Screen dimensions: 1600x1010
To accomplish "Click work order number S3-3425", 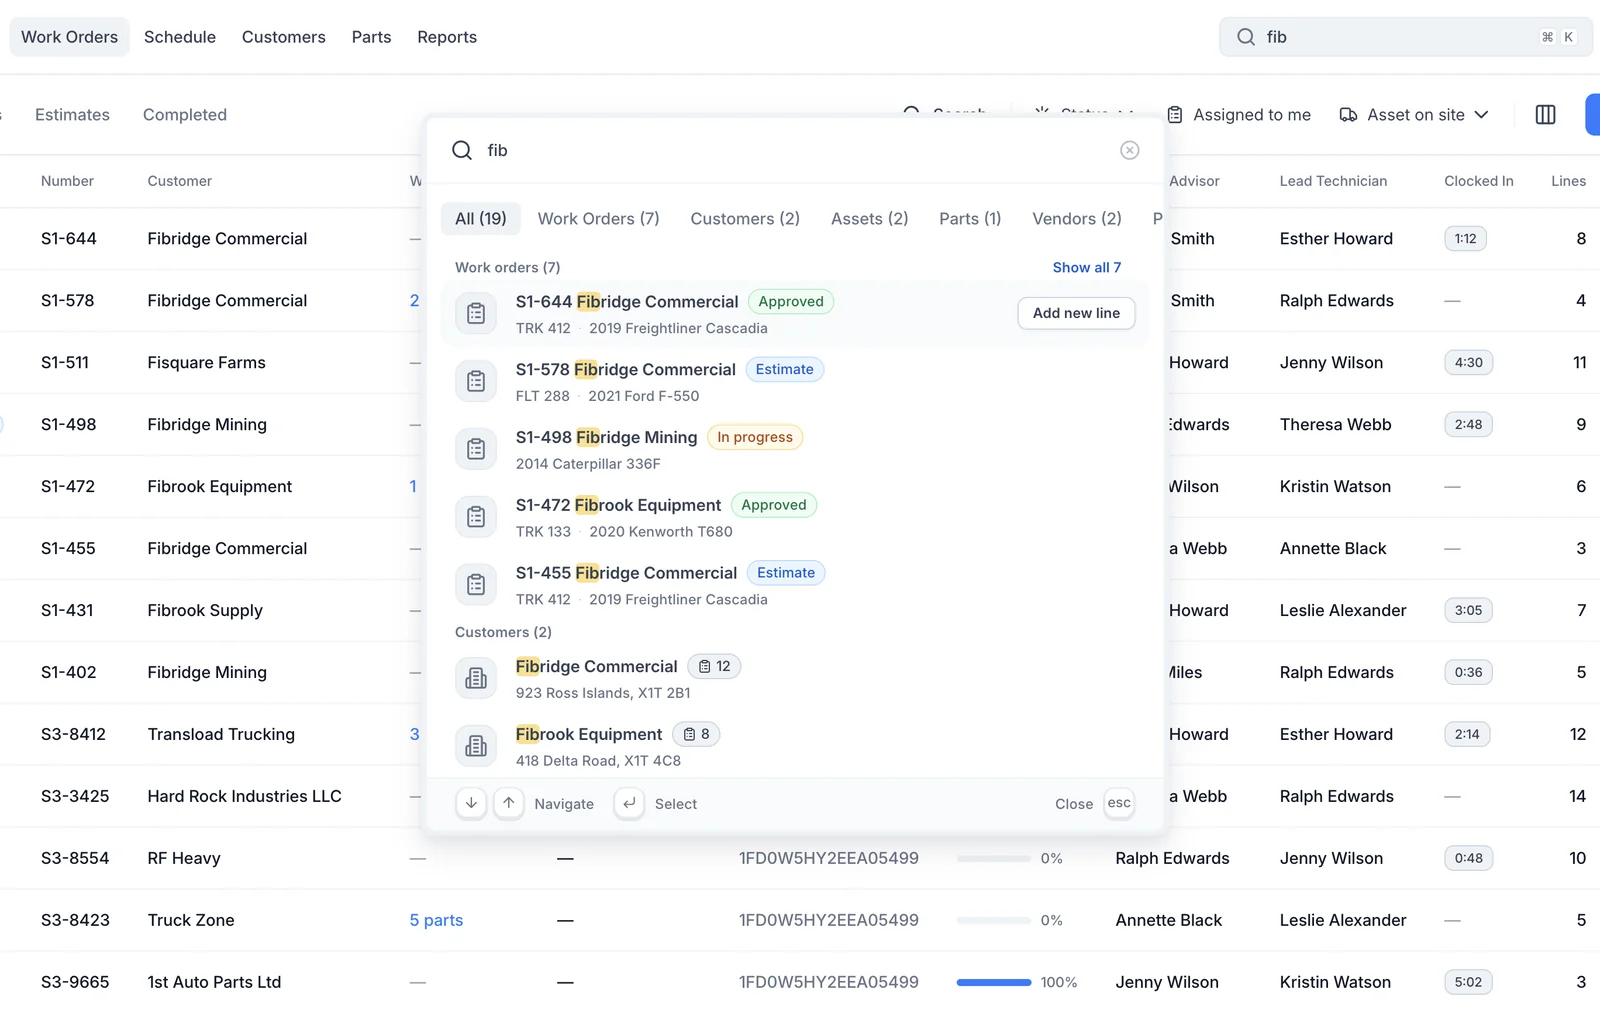I will pos(75,796).
